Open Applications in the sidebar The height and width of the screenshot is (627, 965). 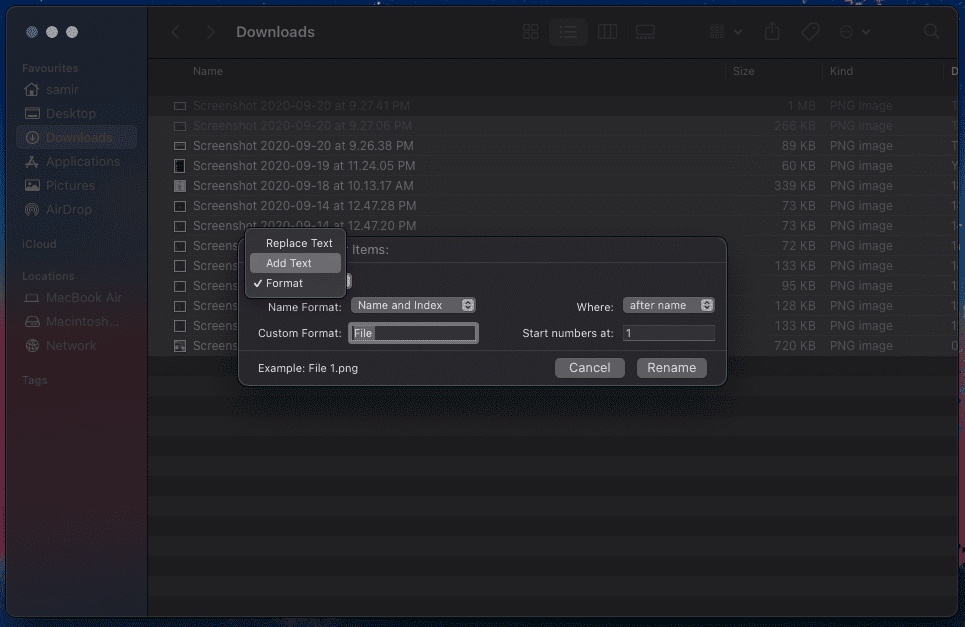tap(82, 161)
